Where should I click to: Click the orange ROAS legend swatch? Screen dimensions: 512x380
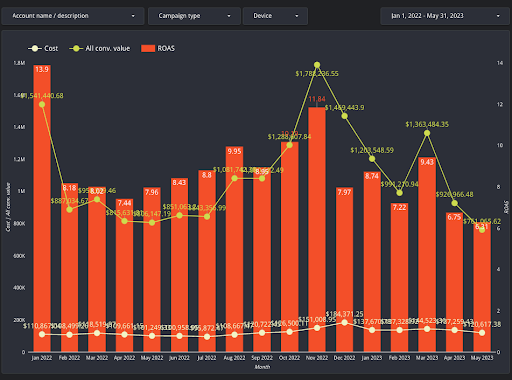tap(148, 48)
